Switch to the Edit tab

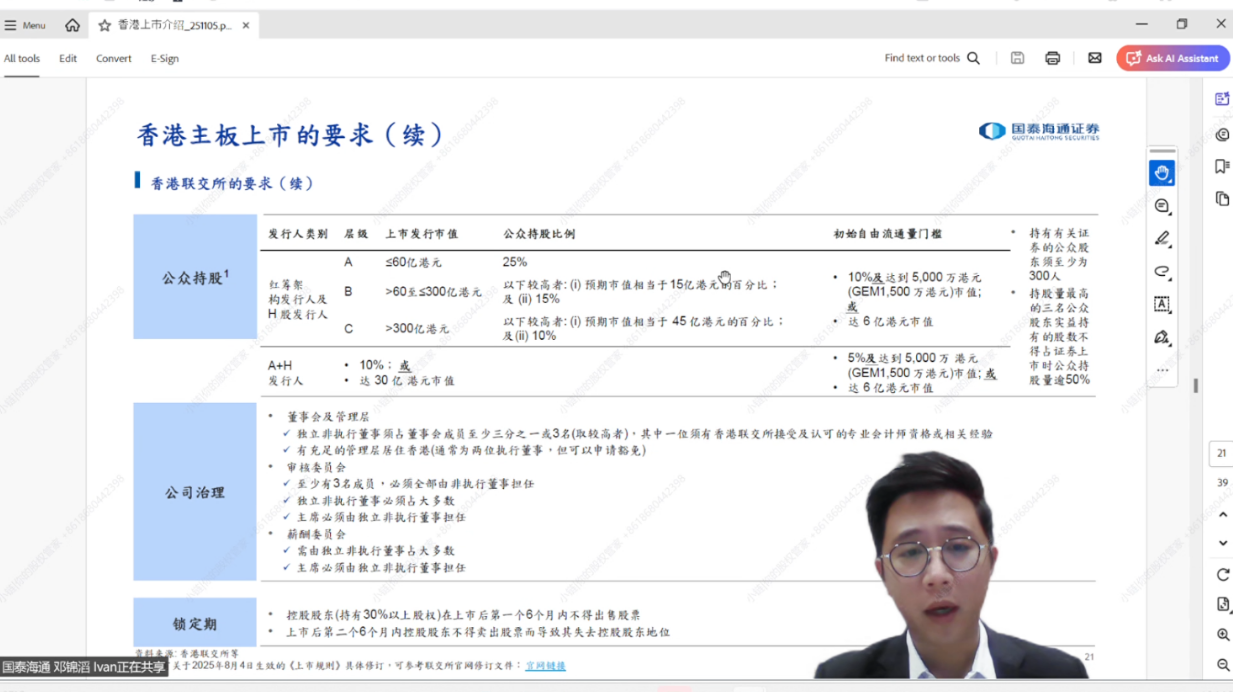[68, 58]
